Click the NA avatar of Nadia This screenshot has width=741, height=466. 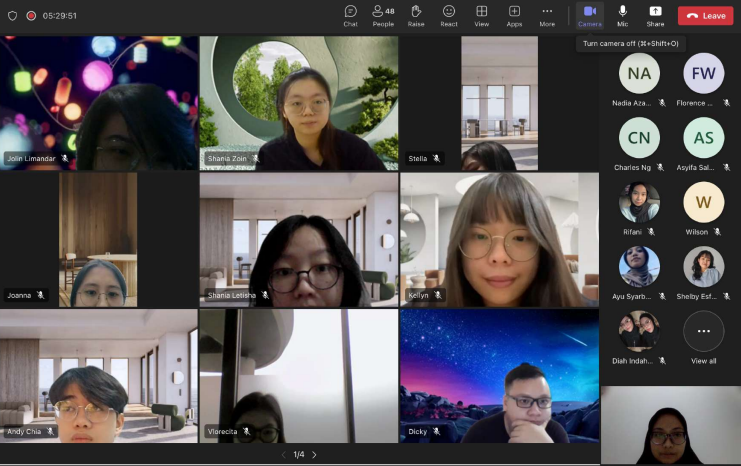point(639,73)
